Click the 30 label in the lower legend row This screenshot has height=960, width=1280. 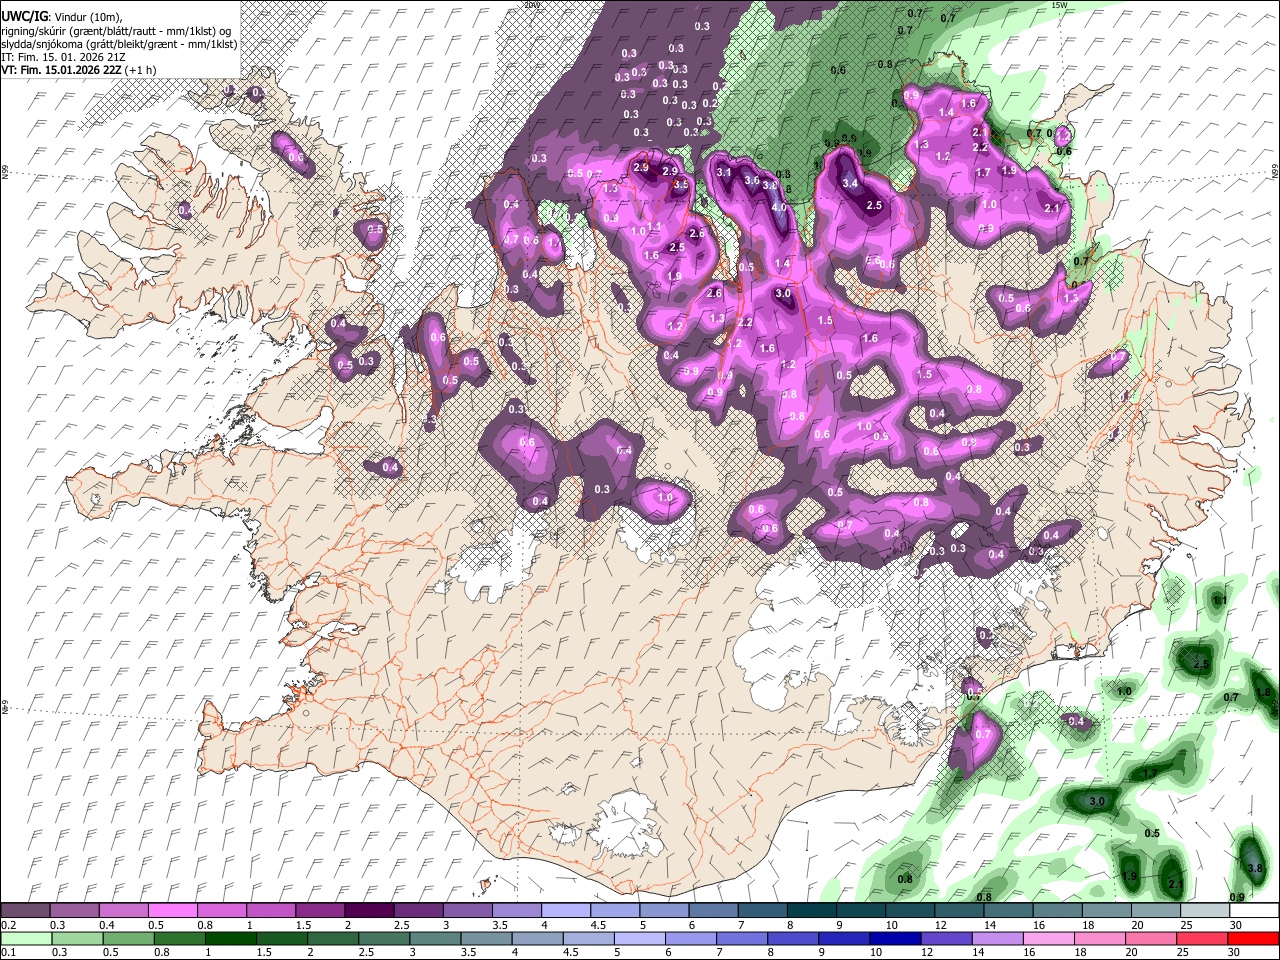click(1236, 953)
